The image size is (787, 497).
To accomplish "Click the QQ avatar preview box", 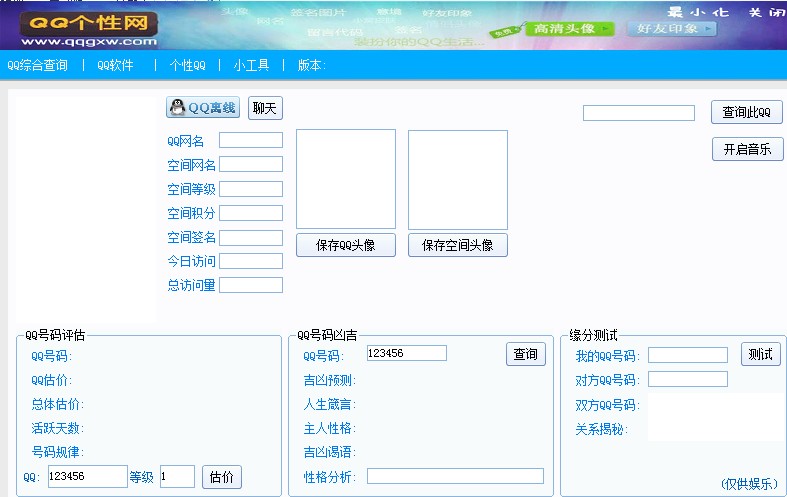I will (x=346, y=179).
